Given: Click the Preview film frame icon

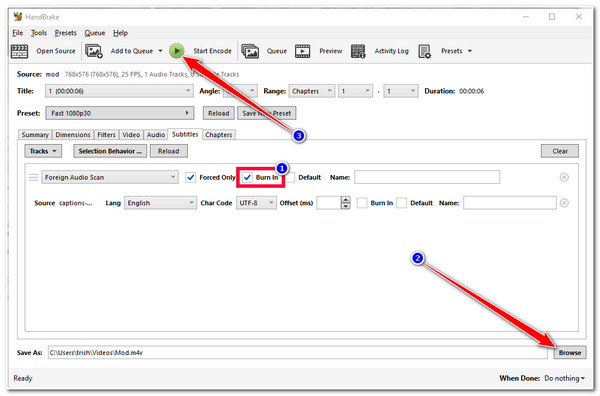Looking at the screenshot, I should [302, 51].
